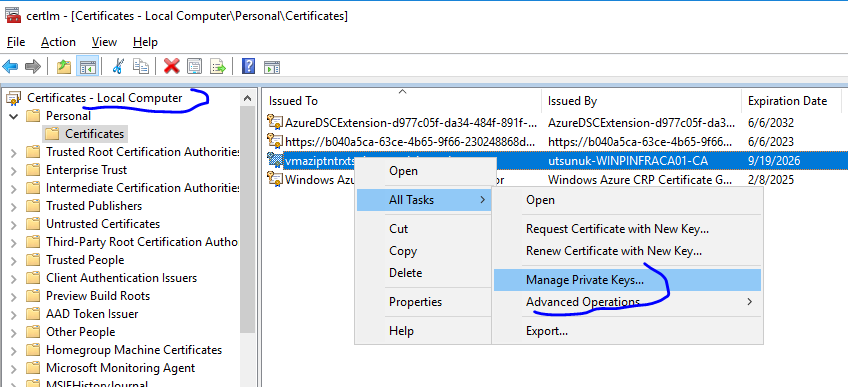
Task: Click the scissors Cut icon in the toolbar
Action: point(118,66)
